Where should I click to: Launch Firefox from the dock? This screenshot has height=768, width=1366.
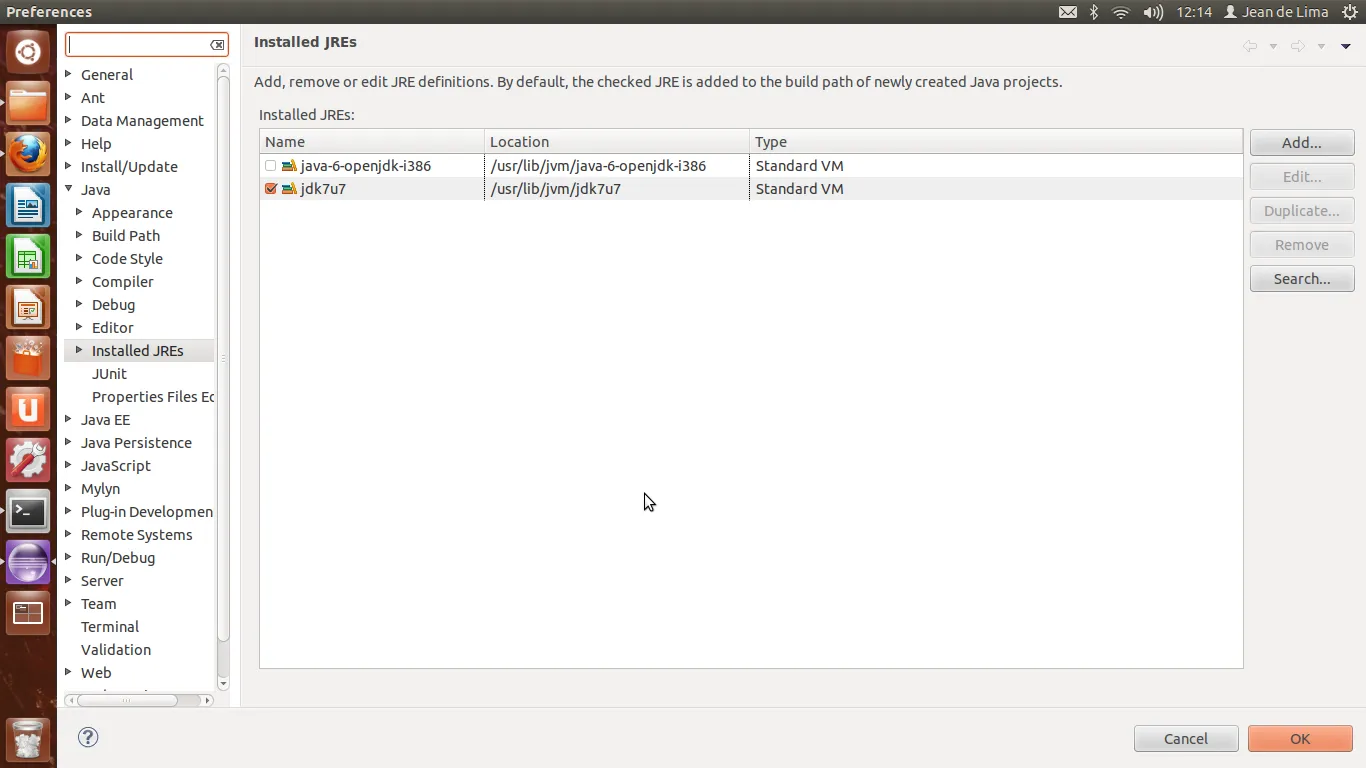(28, 155)
